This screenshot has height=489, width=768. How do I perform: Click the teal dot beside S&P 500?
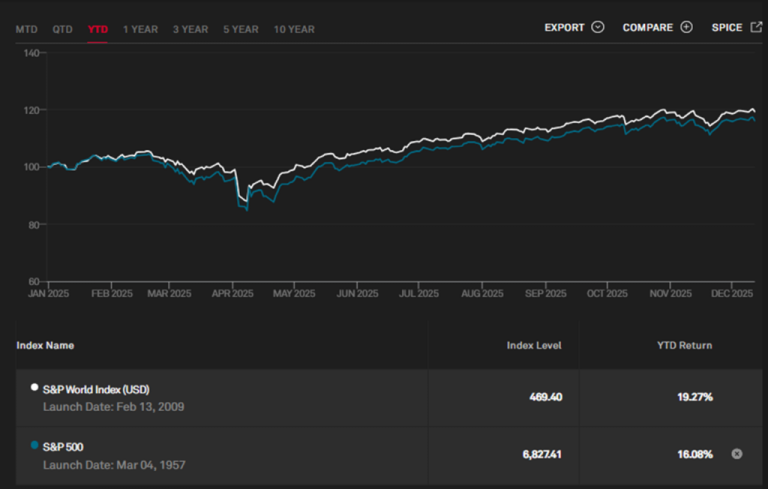tap(35, 445)
